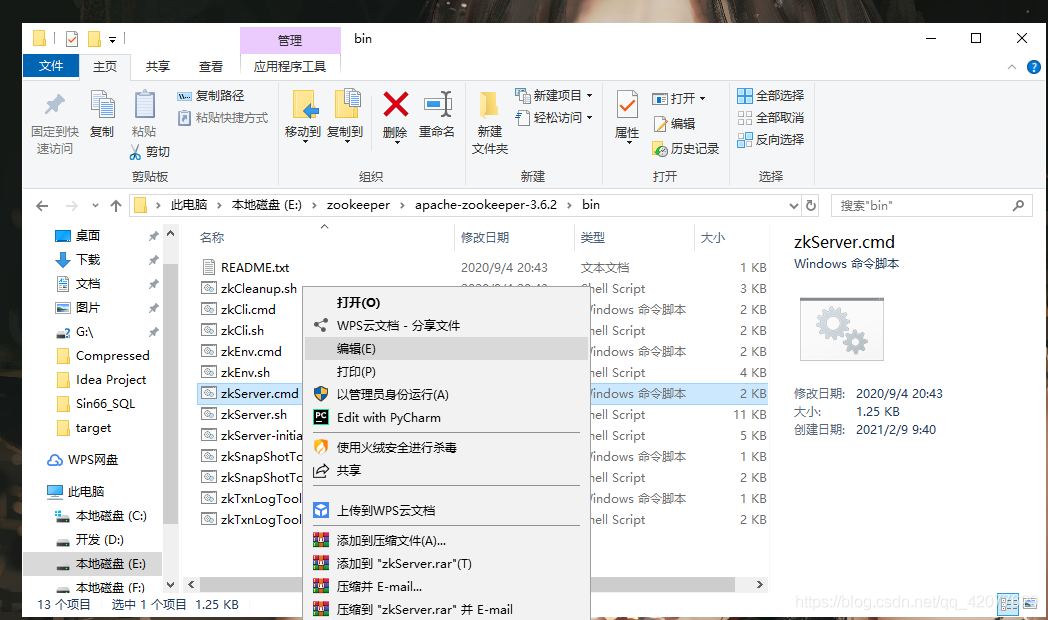Click the Copy to folder icon
This screenshot has width=1048, height=620.
pyautogui.click(x=346, y=105)
